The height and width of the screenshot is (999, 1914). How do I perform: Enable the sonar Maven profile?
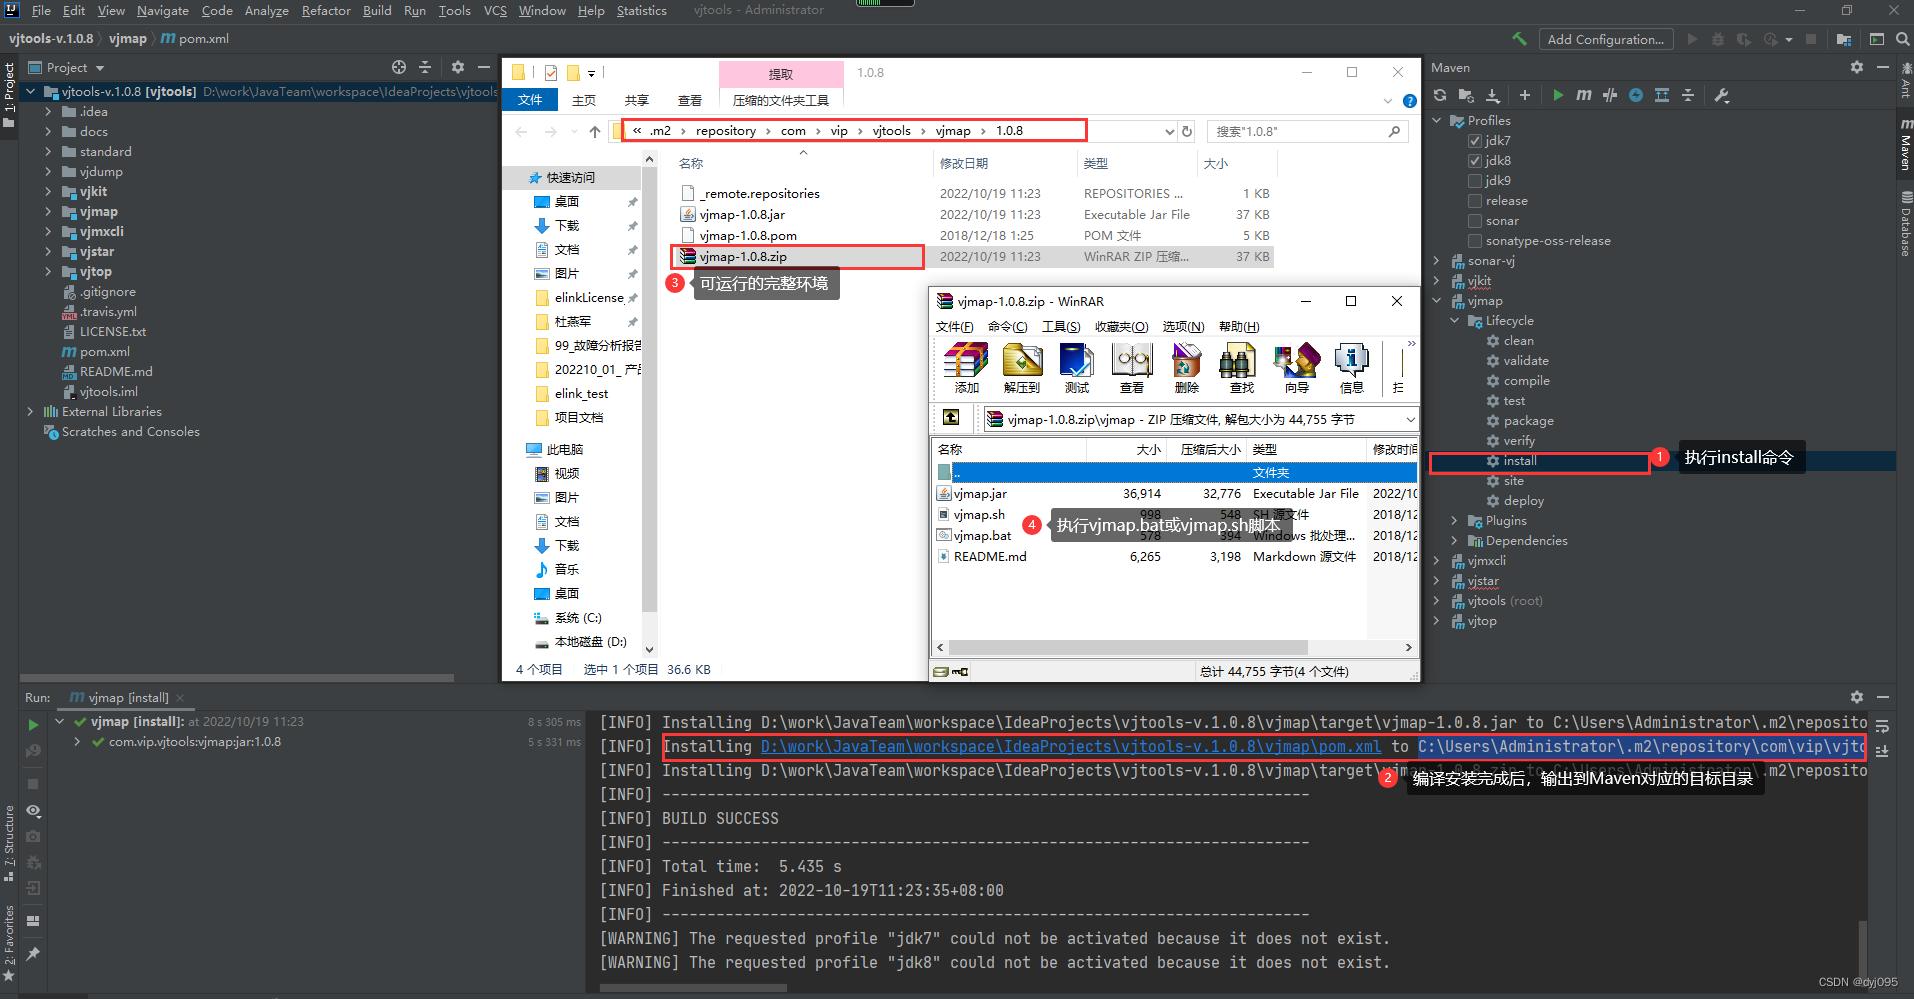[1475, 221]
